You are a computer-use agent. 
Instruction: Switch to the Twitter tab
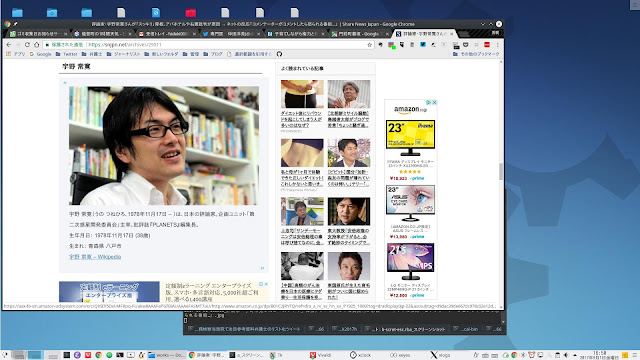coord(231,34)
